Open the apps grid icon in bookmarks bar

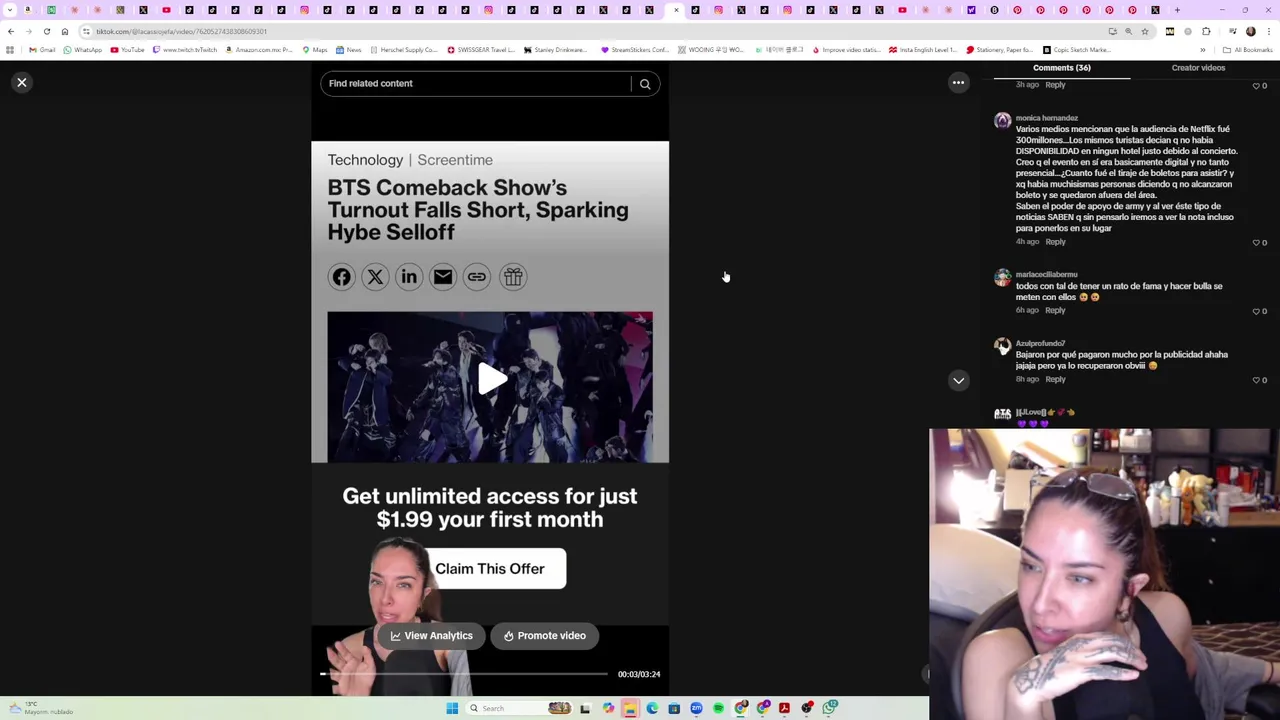(10, 50)
